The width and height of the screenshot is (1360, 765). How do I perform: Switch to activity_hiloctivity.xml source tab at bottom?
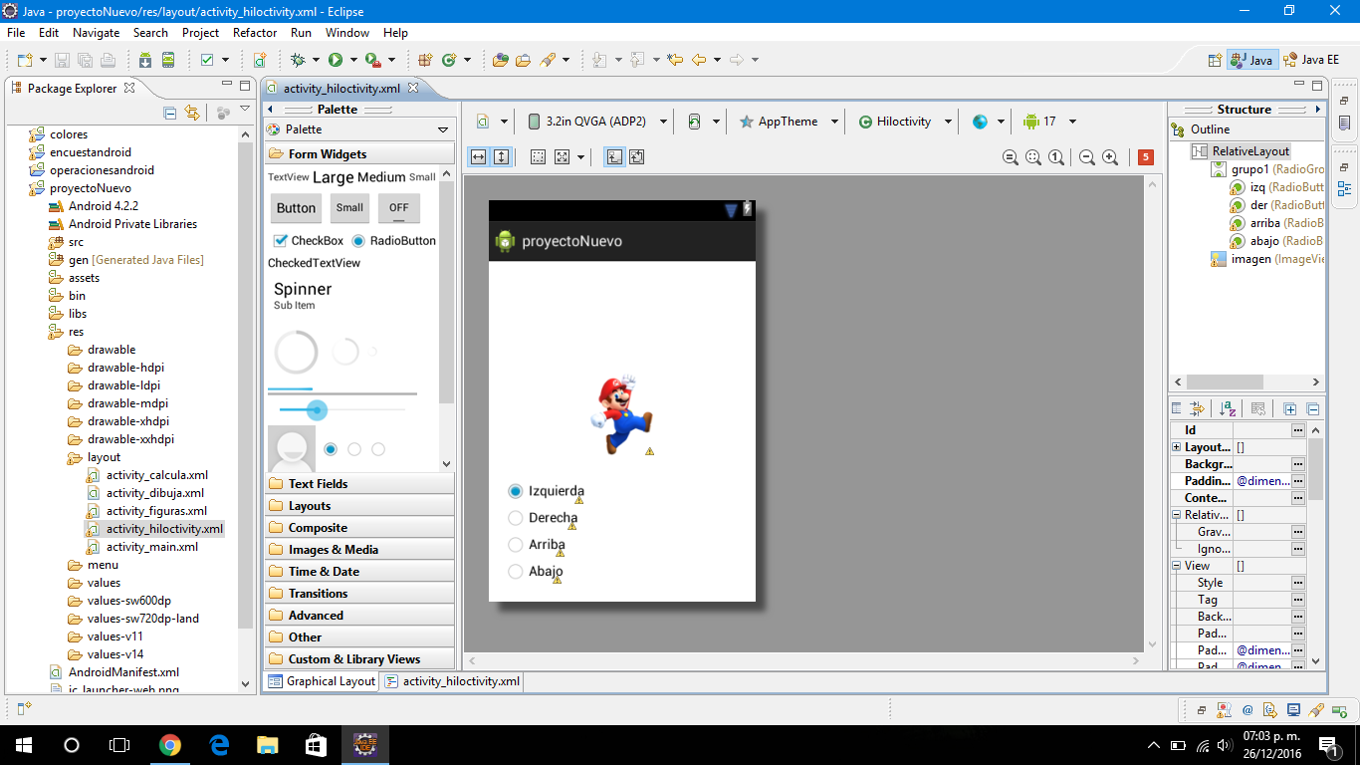click(451, 681)
